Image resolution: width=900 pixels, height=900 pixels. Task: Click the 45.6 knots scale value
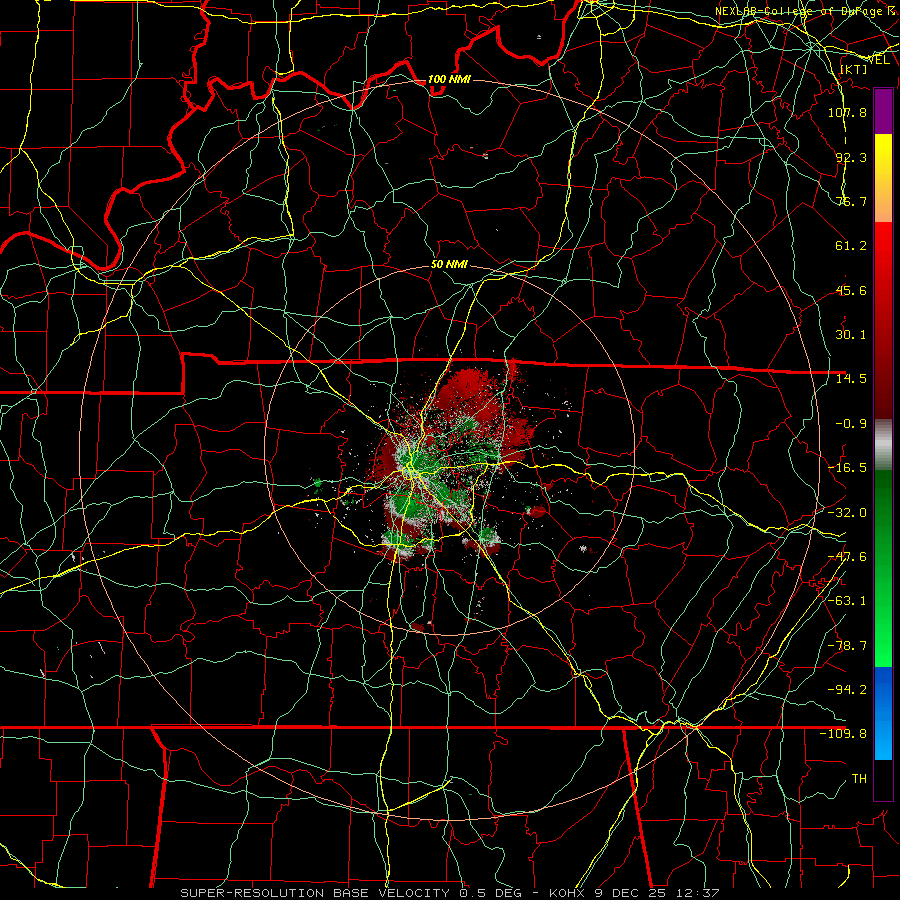pos(851,290)
